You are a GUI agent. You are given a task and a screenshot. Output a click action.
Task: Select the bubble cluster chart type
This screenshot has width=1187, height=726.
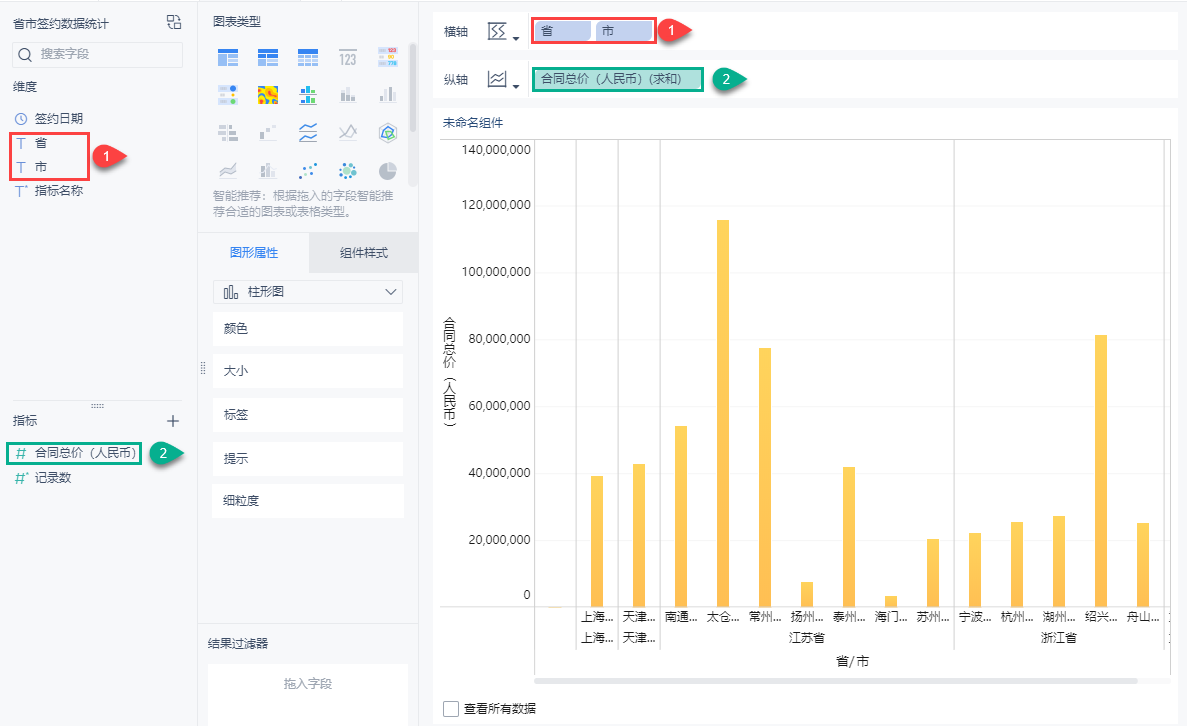347,170
